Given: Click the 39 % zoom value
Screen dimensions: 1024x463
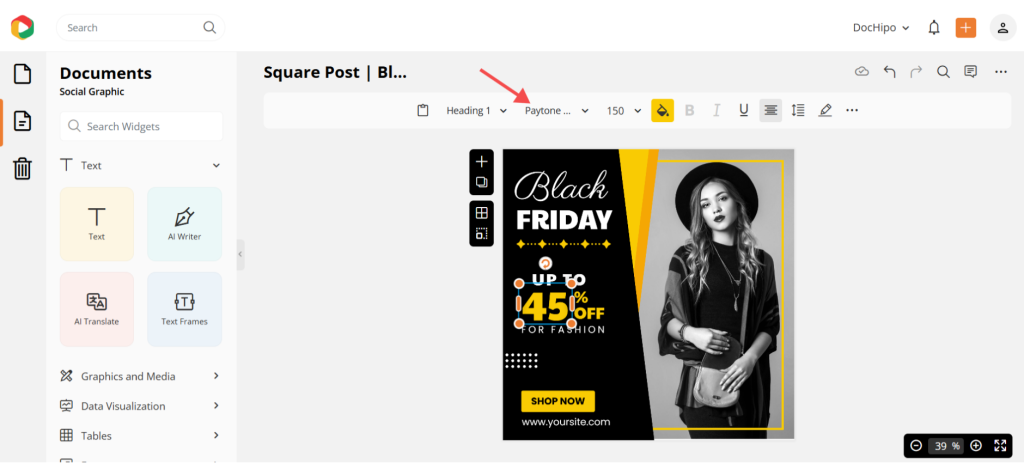Looking at the screenshot, I should [946, 446].
